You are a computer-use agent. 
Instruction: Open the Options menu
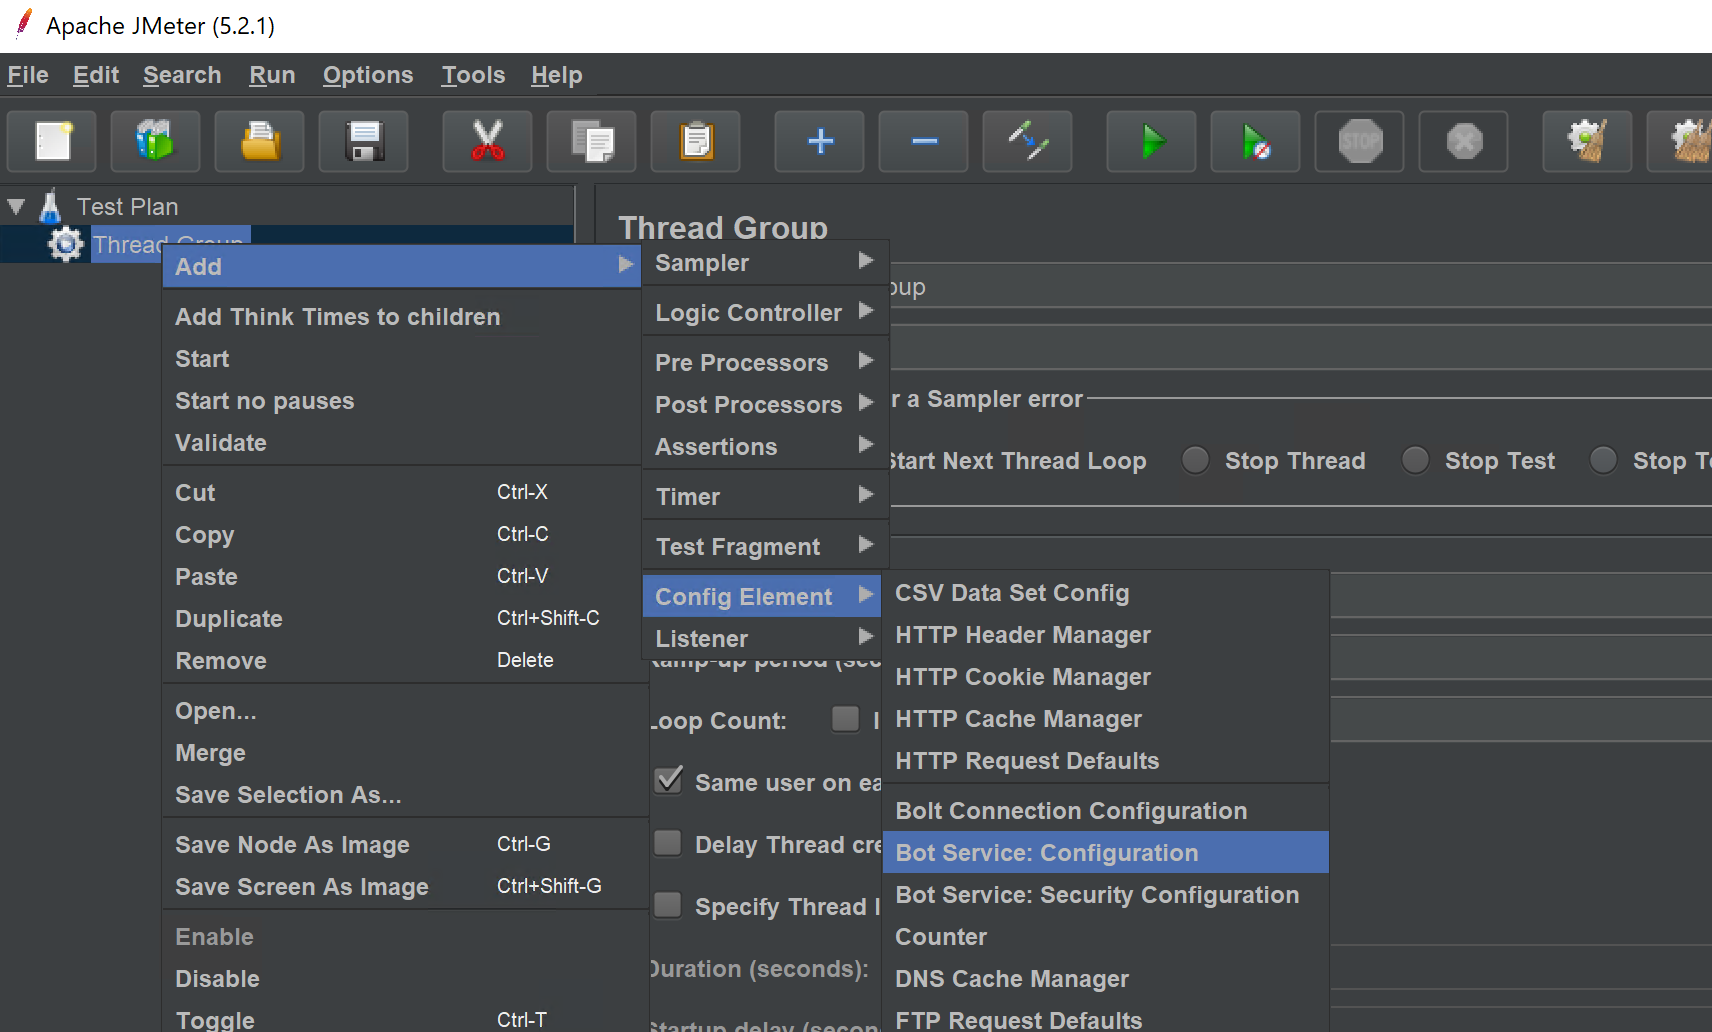coord(368,75)
